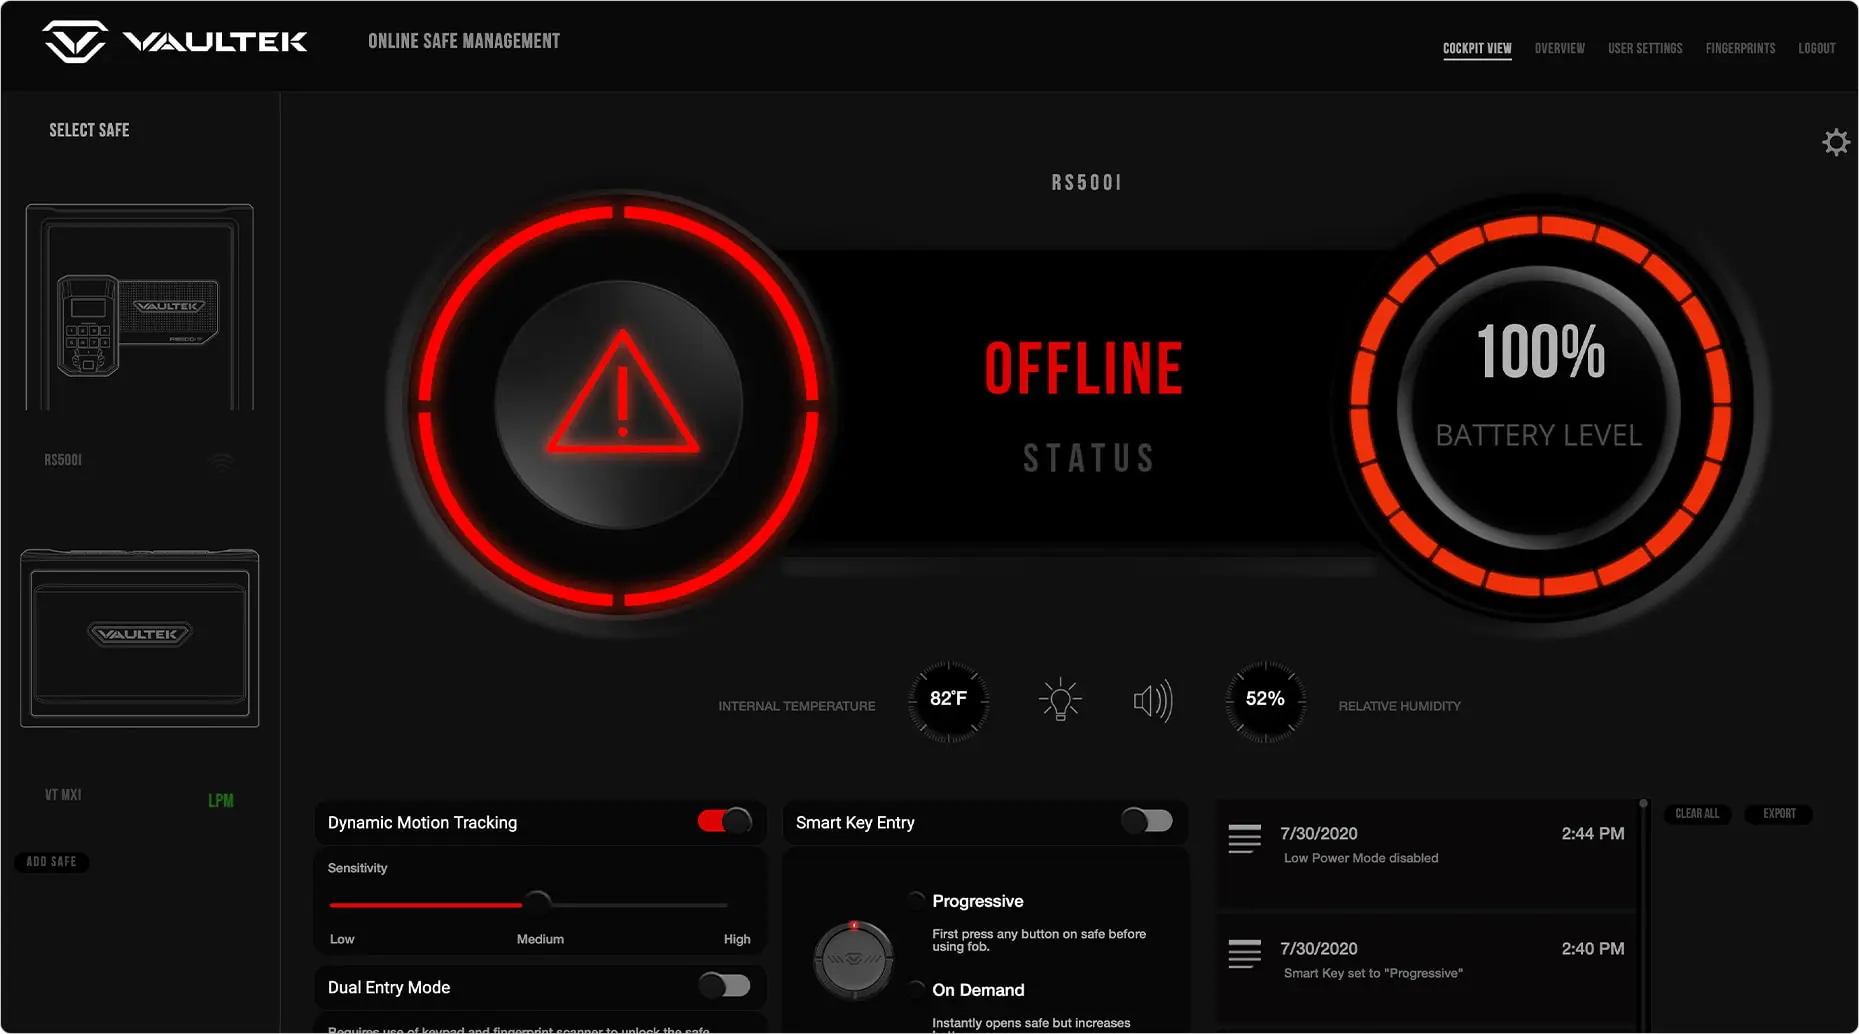
Task: Click the green LPM indicator text
Action: pos(221,800)
